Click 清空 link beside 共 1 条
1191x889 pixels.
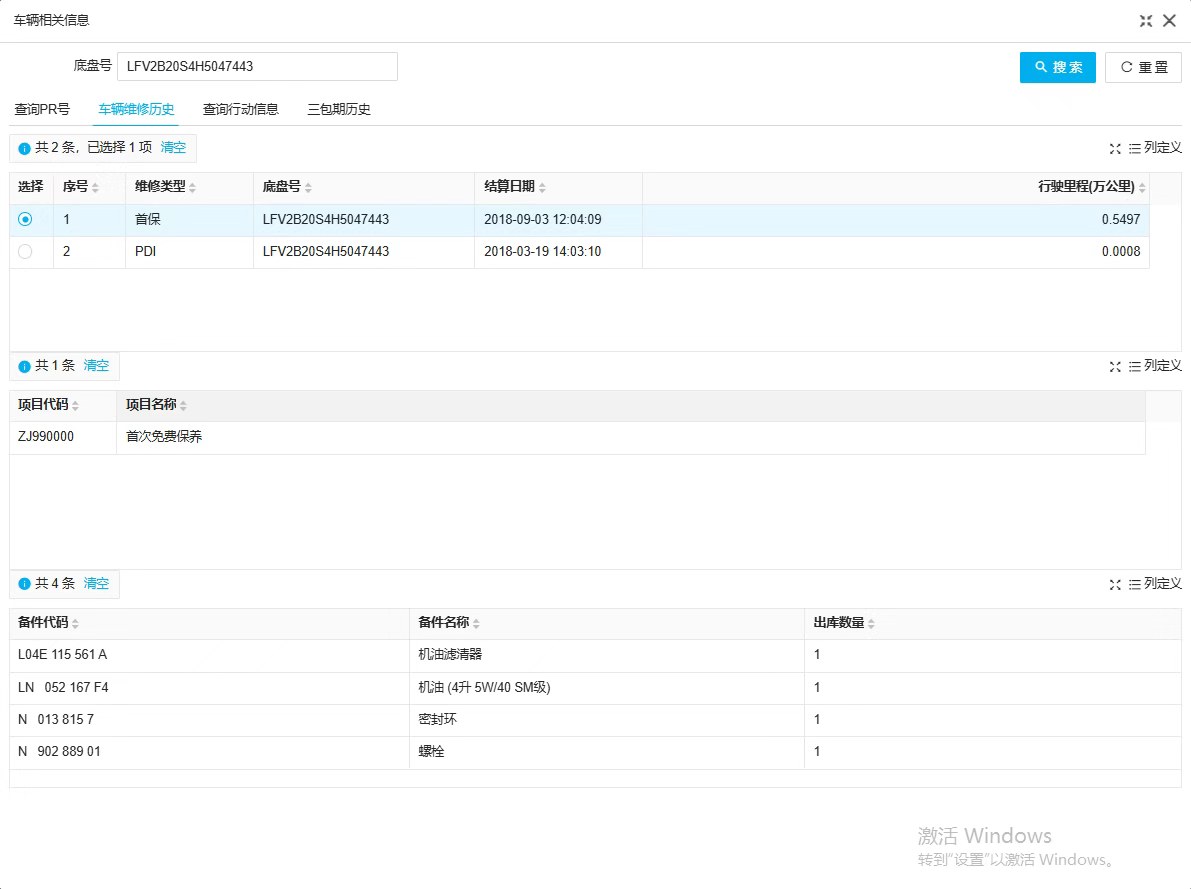(x=96, y=365)
